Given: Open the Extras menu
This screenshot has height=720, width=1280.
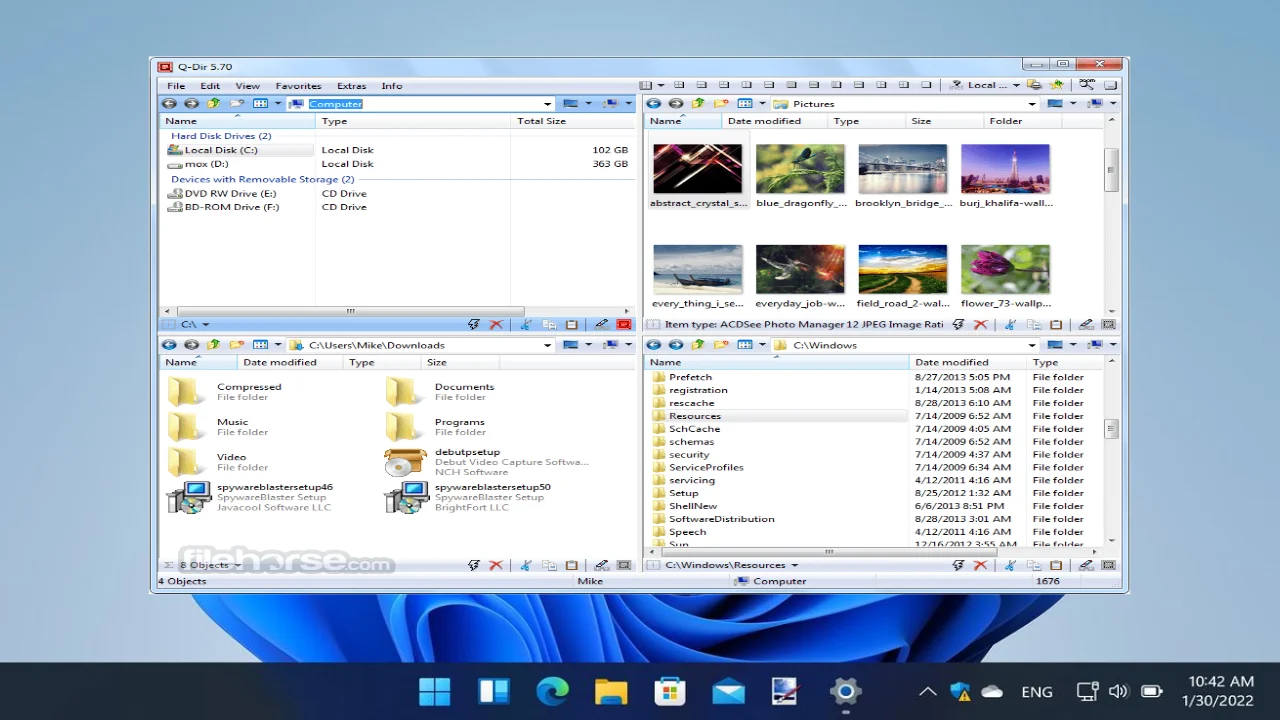Looking at the screenshot, I should click(351, 86).
